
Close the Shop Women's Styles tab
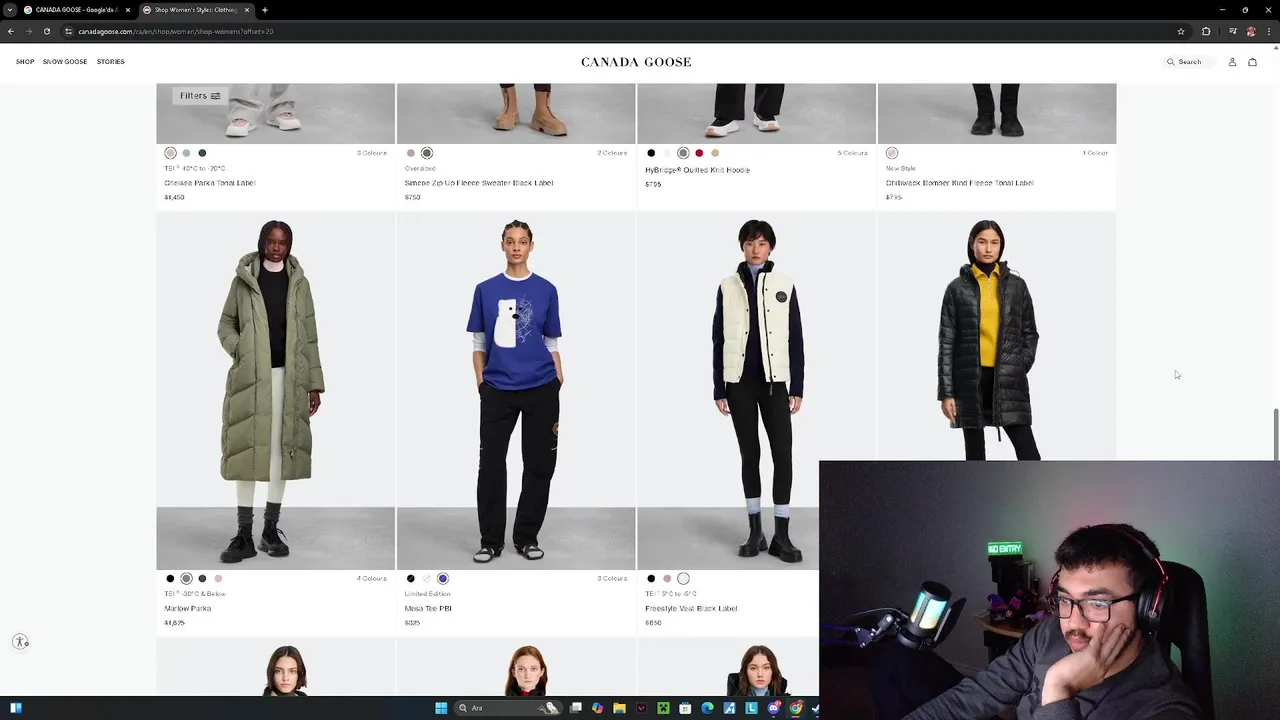pyautogui.click(x=247, y=10)
